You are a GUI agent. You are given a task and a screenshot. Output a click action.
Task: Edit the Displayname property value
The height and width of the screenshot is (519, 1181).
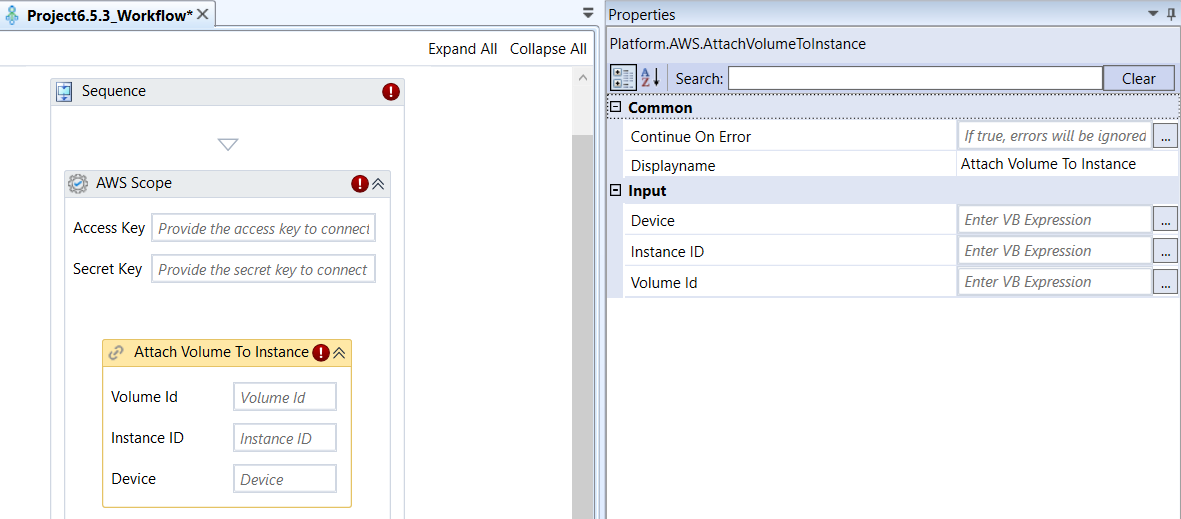point(1067,164)
